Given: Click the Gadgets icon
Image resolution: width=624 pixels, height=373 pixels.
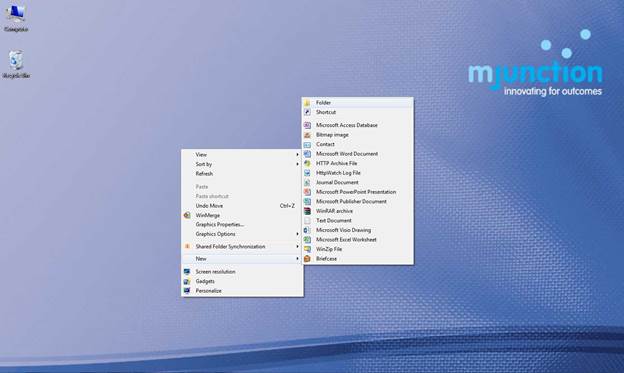Looking at the screenshot, I should (x=187, y=281).
